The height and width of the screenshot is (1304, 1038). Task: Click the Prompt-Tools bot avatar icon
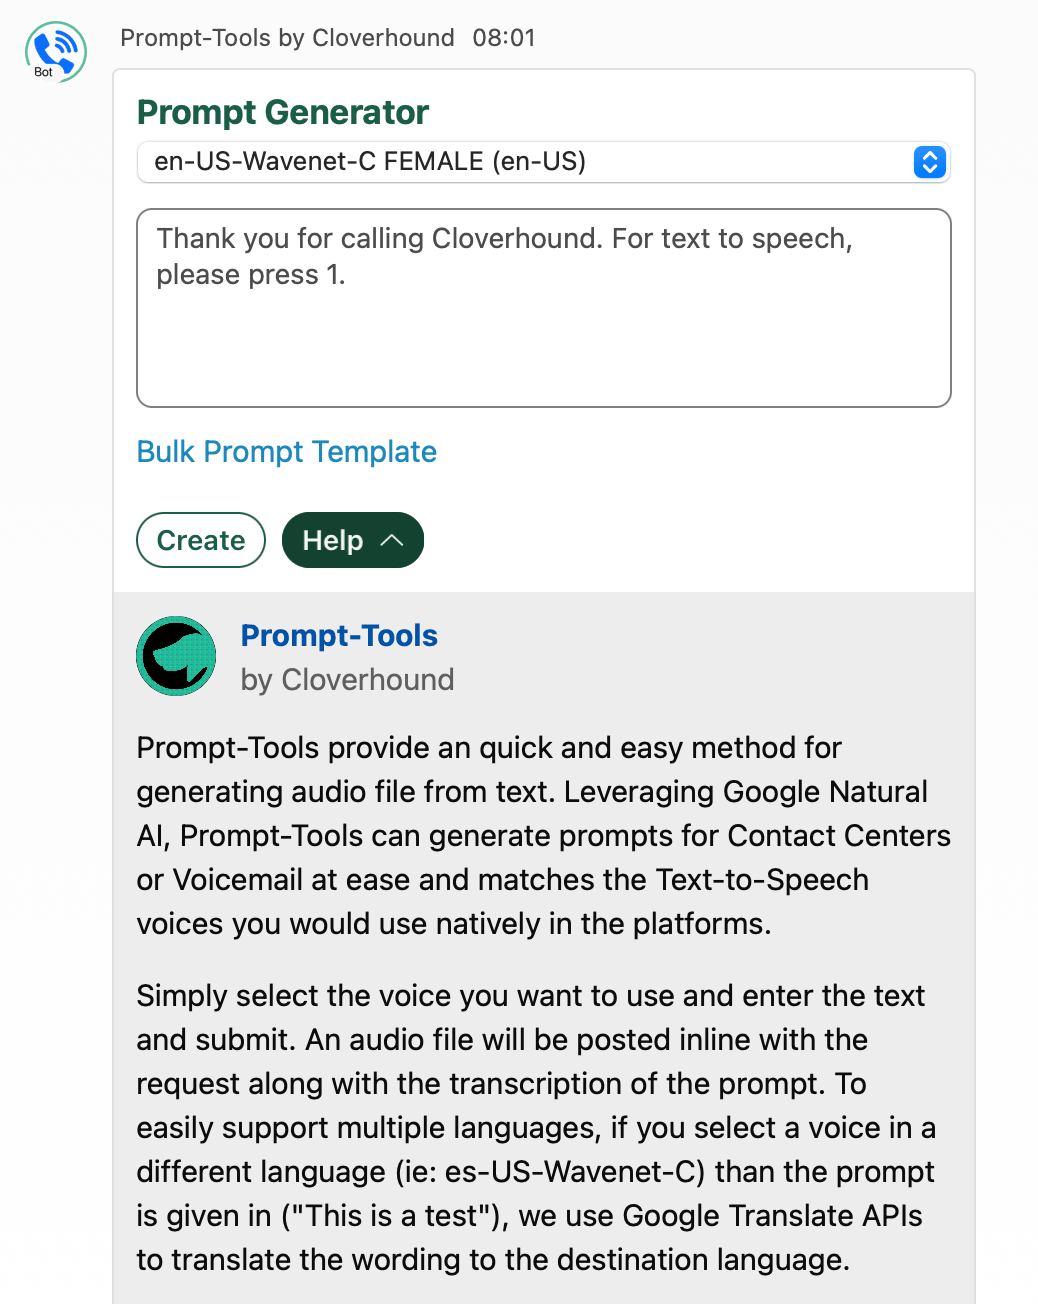(x=55, y=50)
